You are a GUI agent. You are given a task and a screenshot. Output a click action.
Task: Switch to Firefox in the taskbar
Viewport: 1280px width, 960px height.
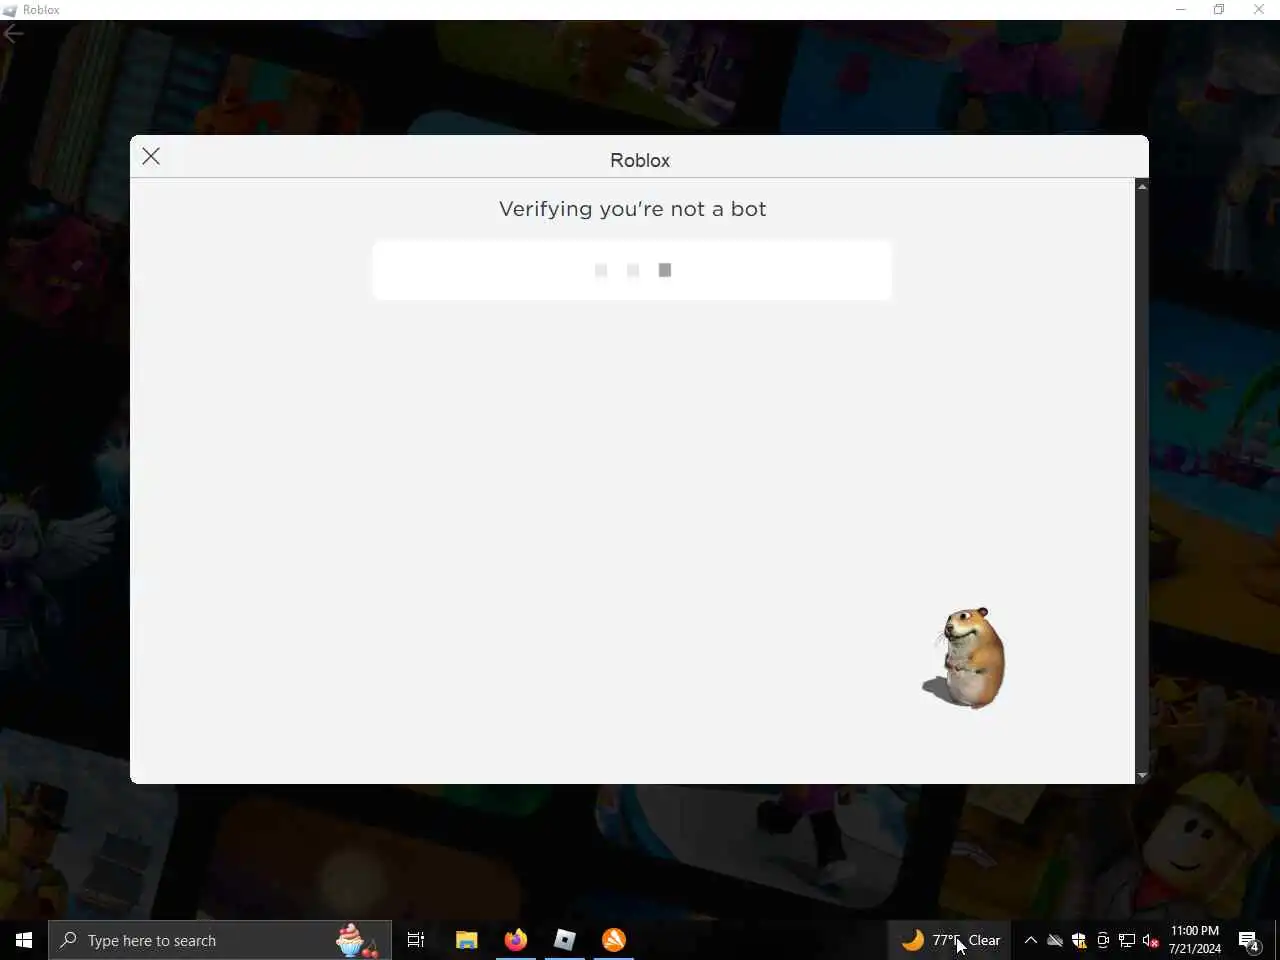click(x=516, y=940)
